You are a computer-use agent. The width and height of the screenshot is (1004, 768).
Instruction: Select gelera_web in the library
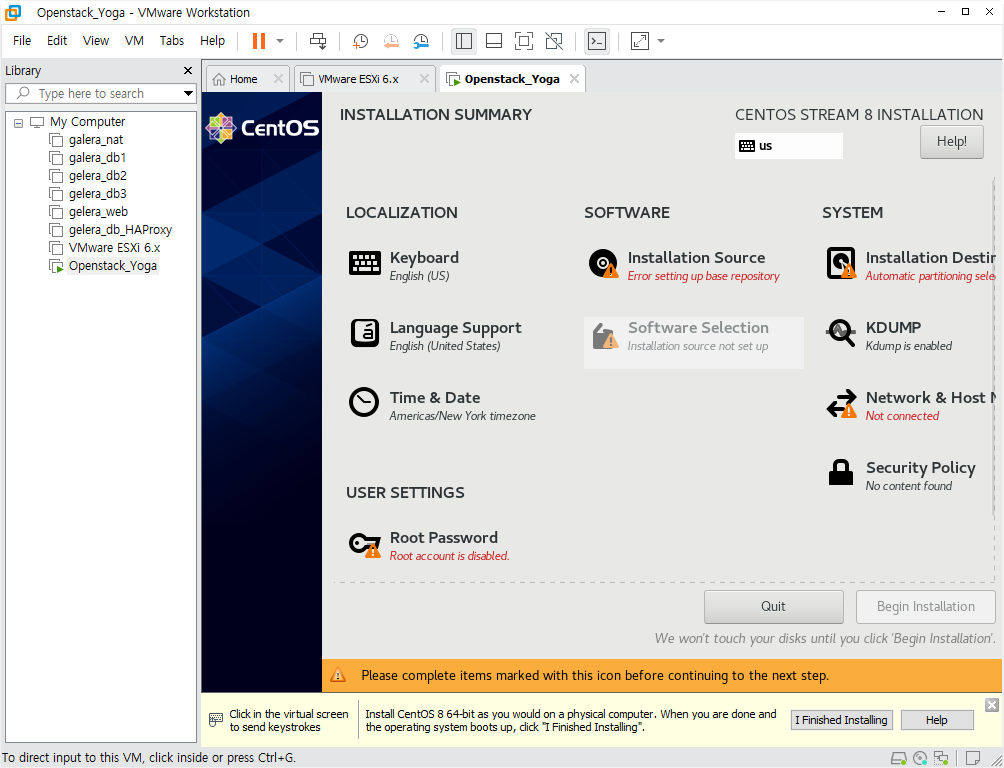pos(98,211)
